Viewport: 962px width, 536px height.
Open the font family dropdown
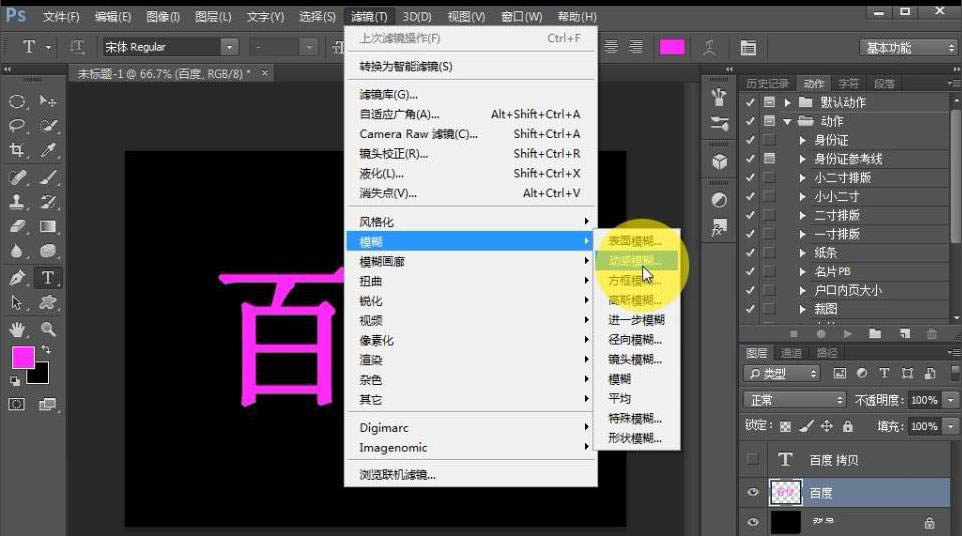coord(229,47)
